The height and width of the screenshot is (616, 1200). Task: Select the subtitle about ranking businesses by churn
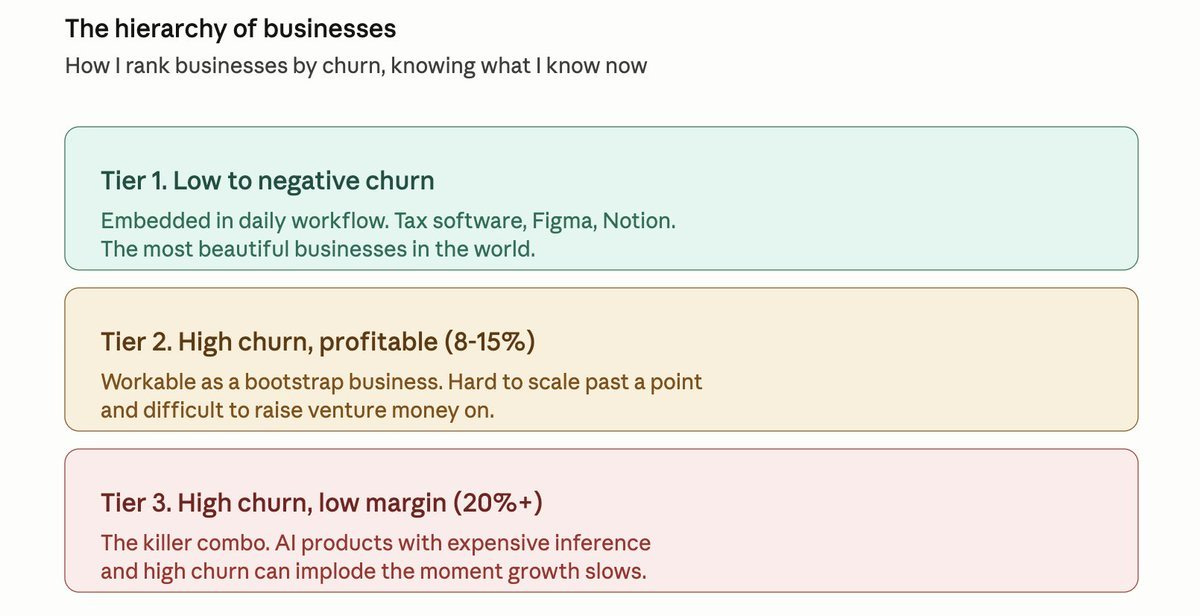356,67
